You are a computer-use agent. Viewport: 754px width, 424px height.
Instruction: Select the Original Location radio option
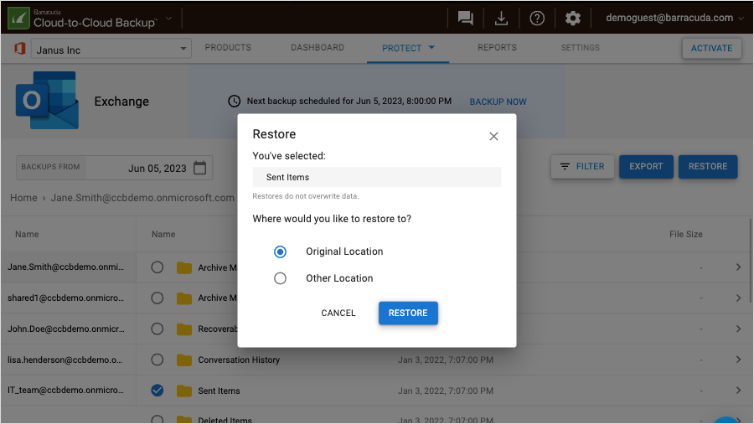click(280, 252)
